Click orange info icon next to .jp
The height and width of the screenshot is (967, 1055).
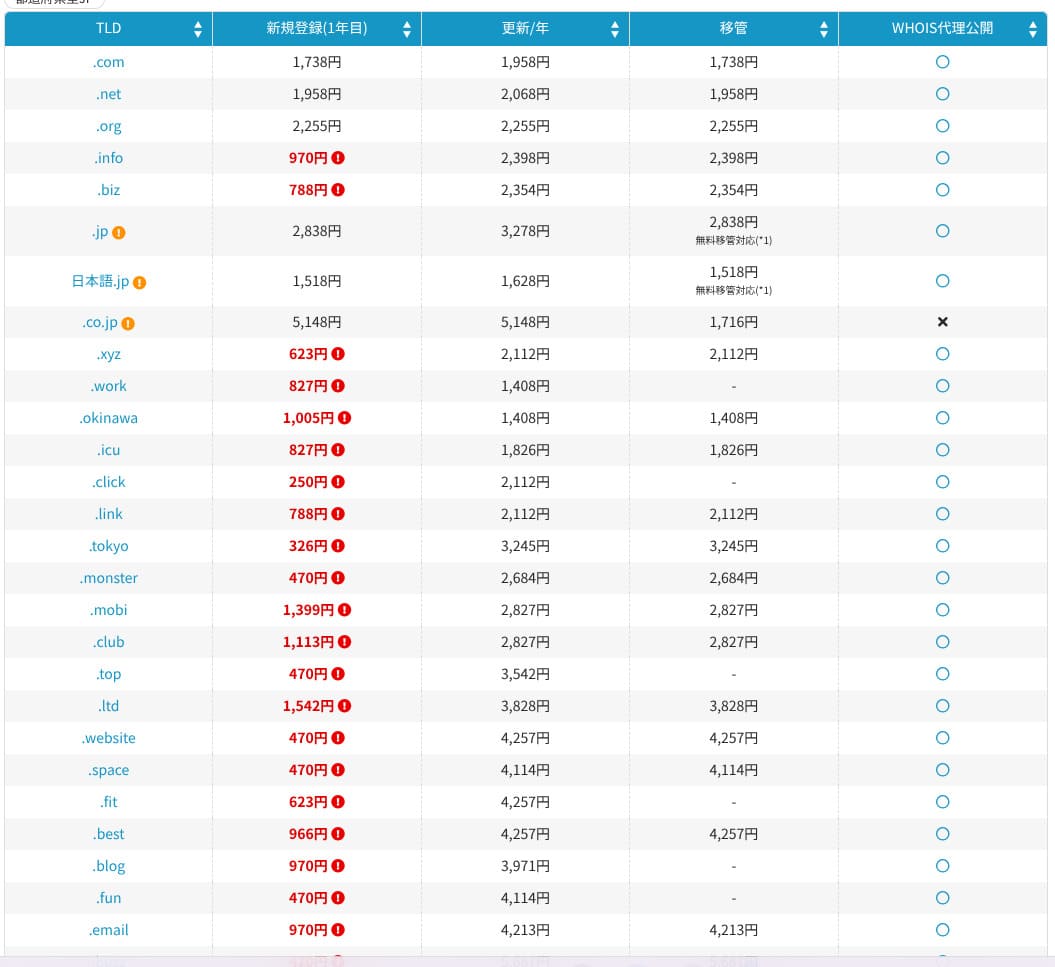coord(119,232)
